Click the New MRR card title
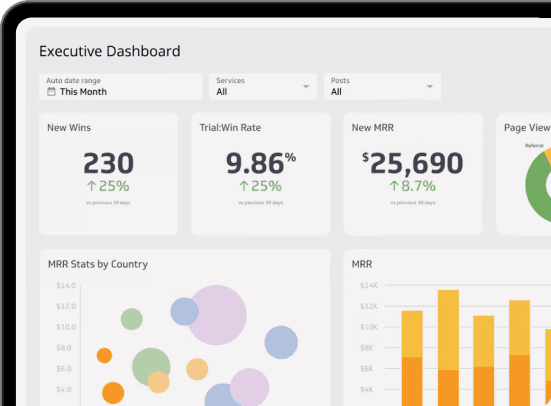 373,128
